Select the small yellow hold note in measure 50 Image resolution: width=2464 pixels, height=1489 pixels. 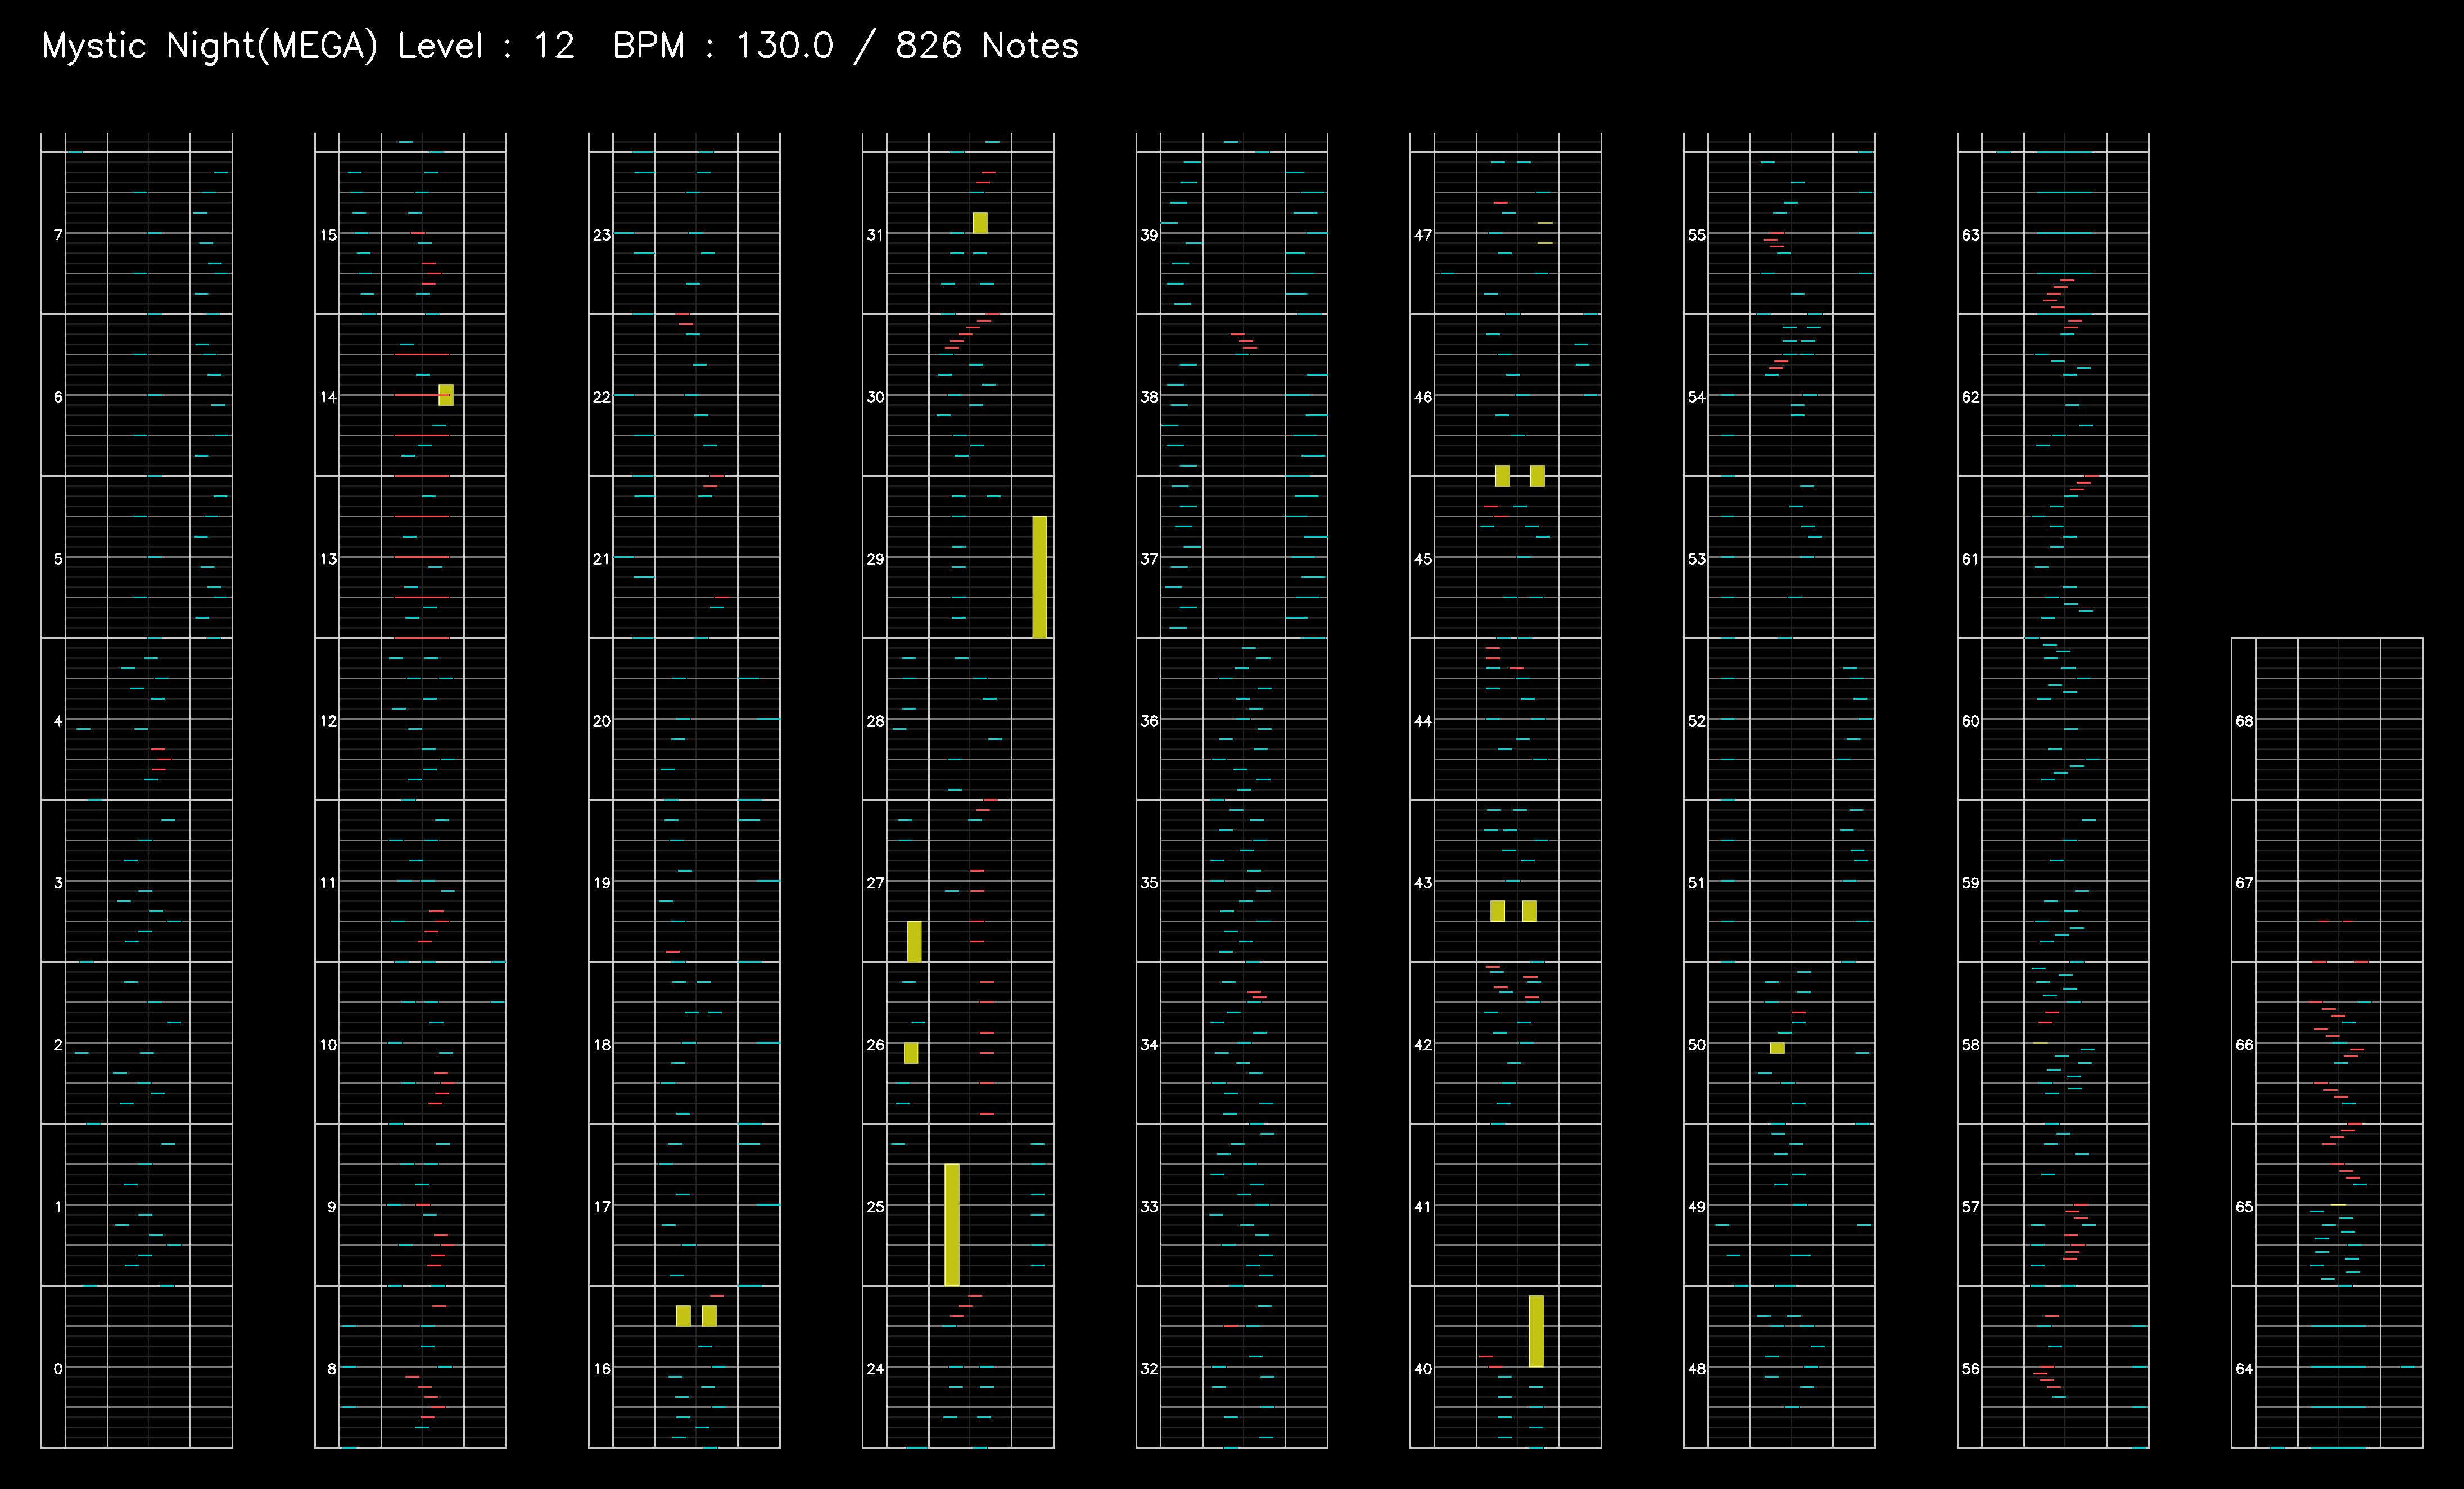point(1777,1048)
